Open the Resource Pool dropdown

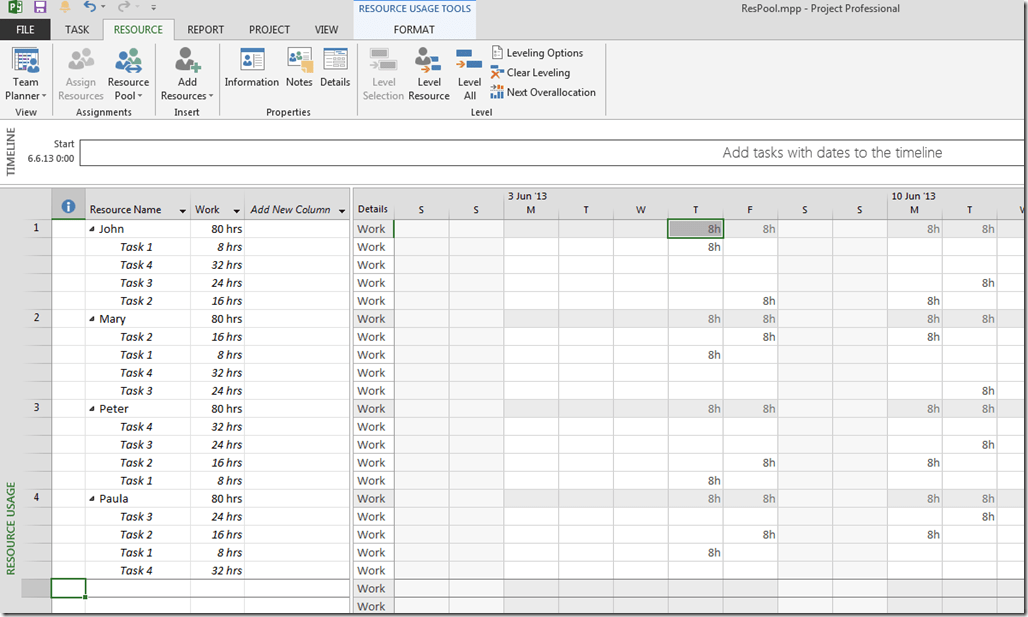click(x=128, y=89)
